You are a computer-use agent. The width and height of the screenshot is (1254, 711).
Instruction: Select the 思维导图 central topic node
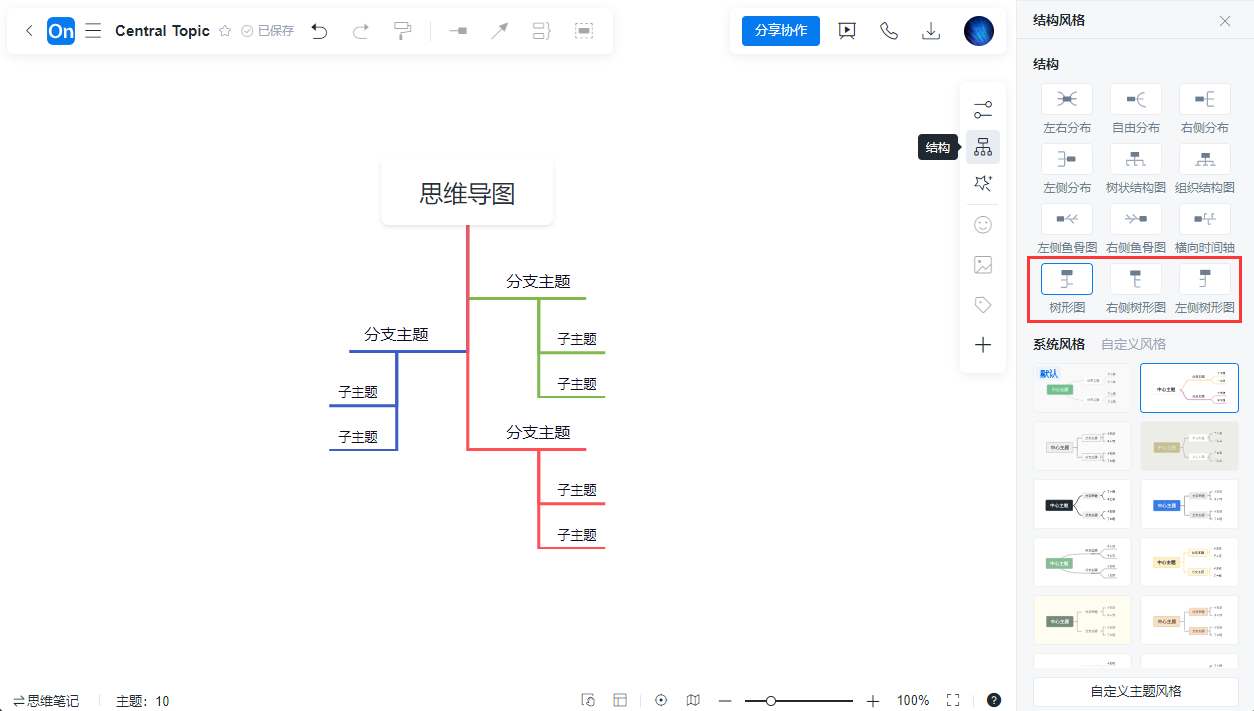(x=467, y=192)
